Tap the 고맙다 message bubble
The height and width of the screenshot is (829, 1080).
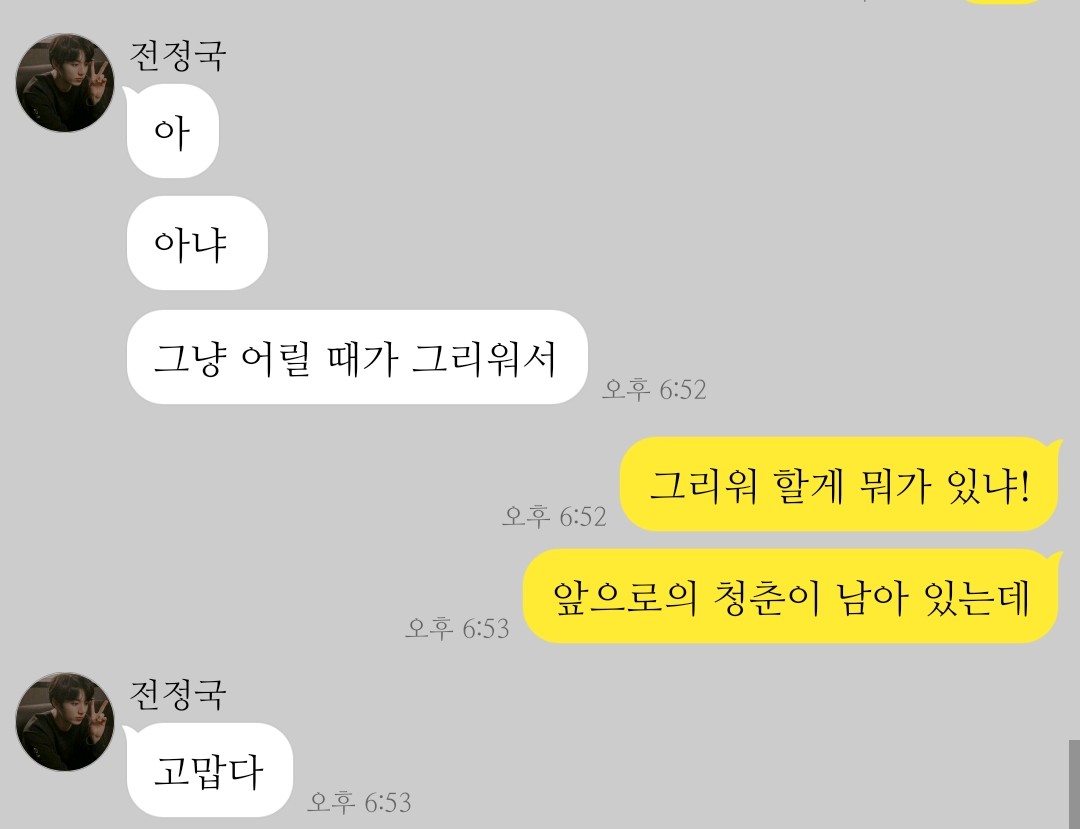[x=209, y=770]
